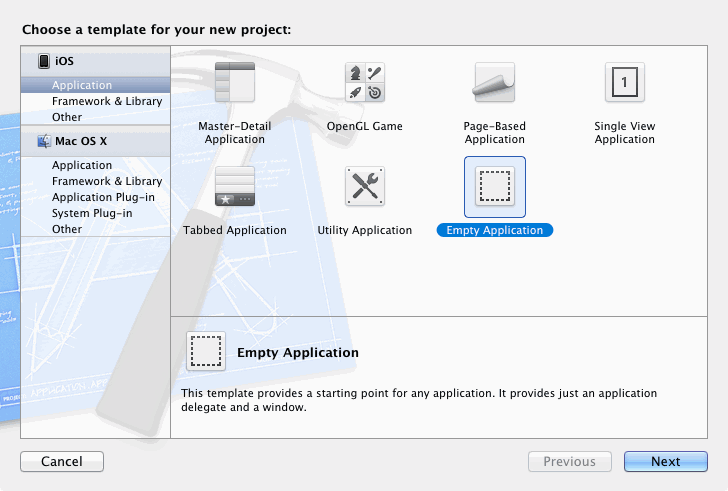Screen dimensions: 728x491
Task: Select Other under the iOS section
Action: point(67,118)
